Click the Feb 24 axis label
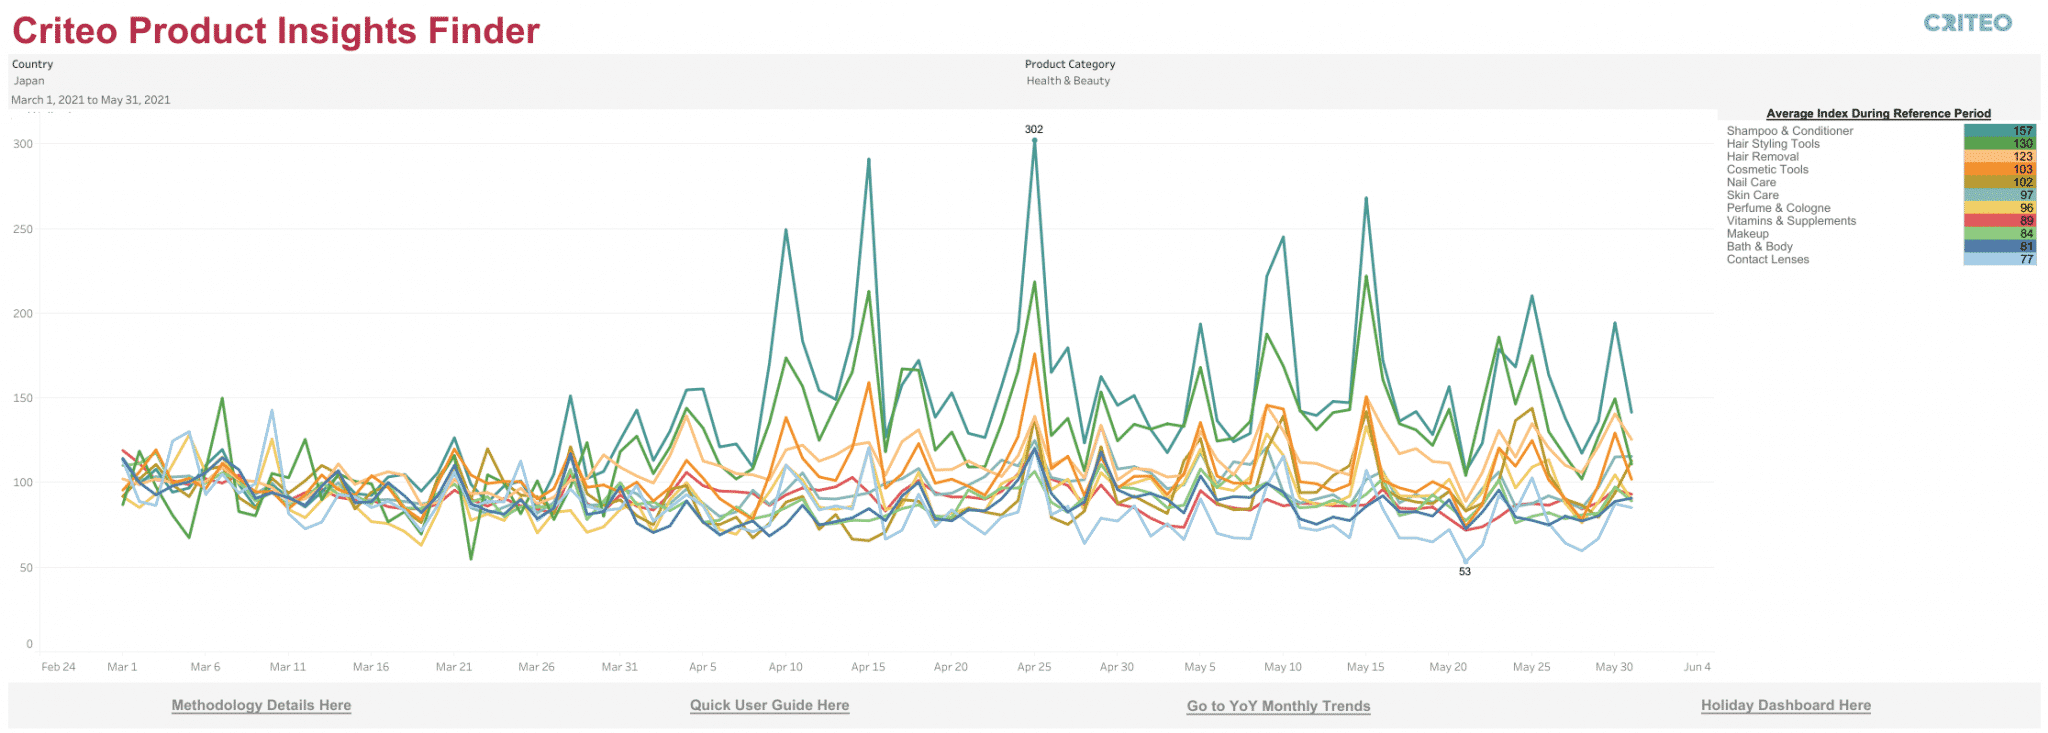2048x733 pixels. (x=58, y=667)
